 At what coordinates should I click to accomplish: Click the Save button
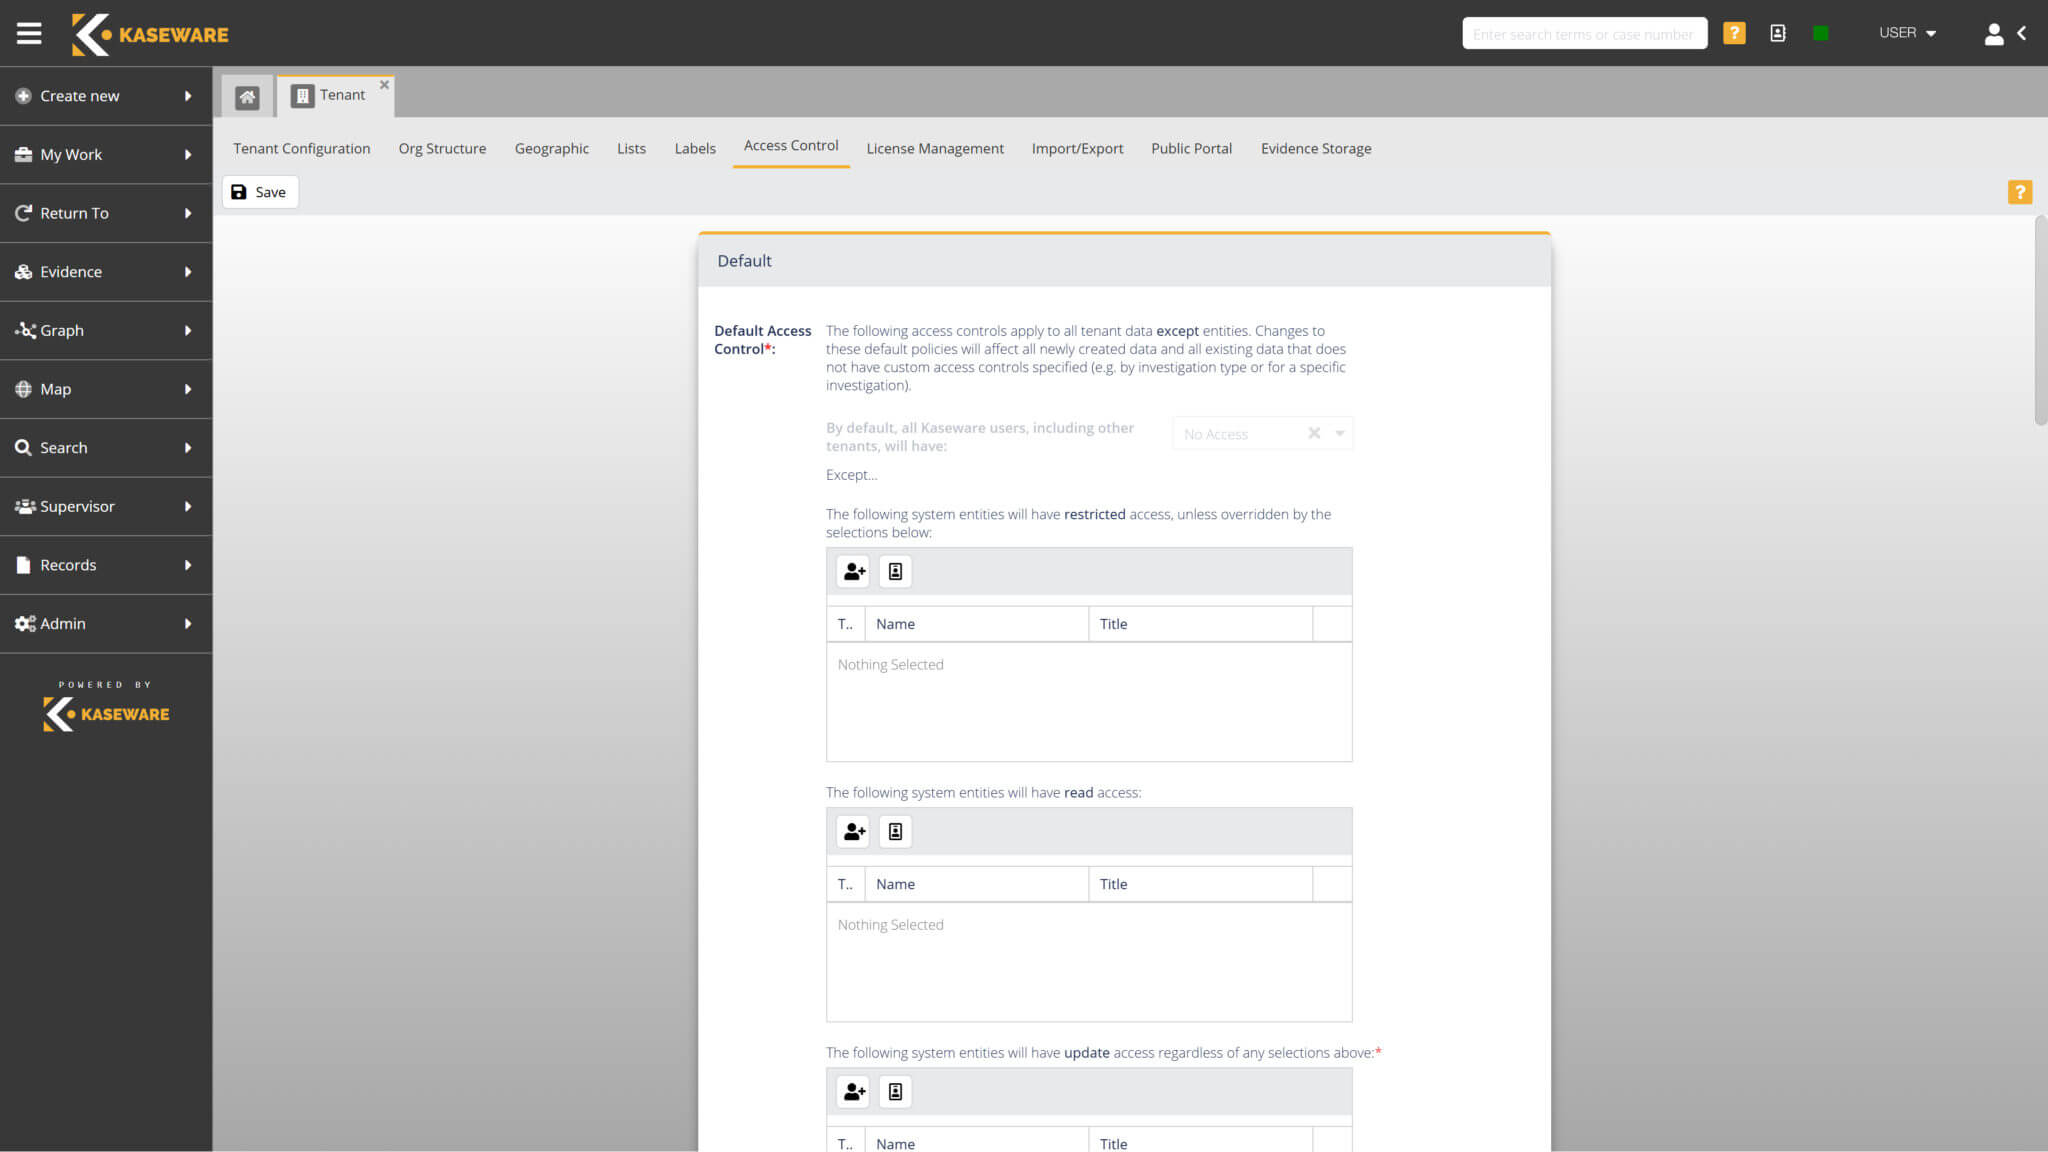click(259, 191)
